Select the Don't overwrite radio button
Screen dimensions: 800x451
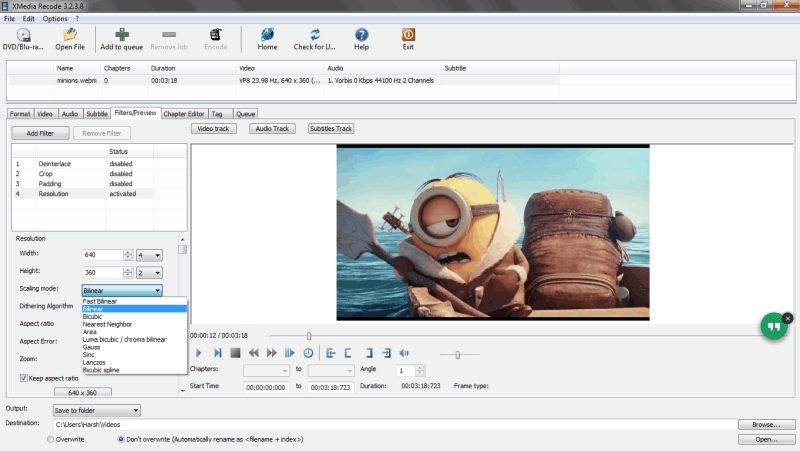(x=121, y=439)
